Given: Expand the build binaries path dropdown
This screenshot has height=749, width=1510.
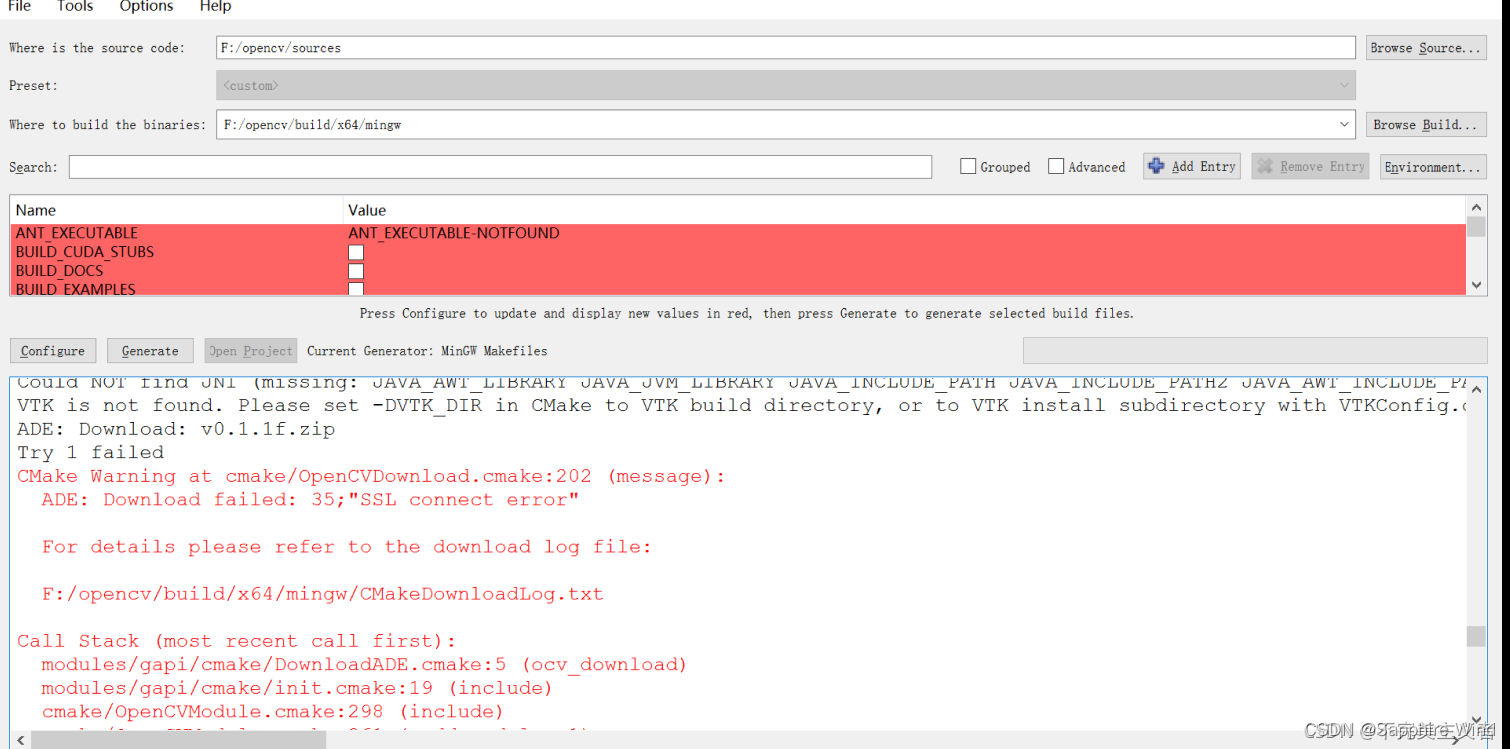Looking at the screenshot, I should coord(1344,125).
